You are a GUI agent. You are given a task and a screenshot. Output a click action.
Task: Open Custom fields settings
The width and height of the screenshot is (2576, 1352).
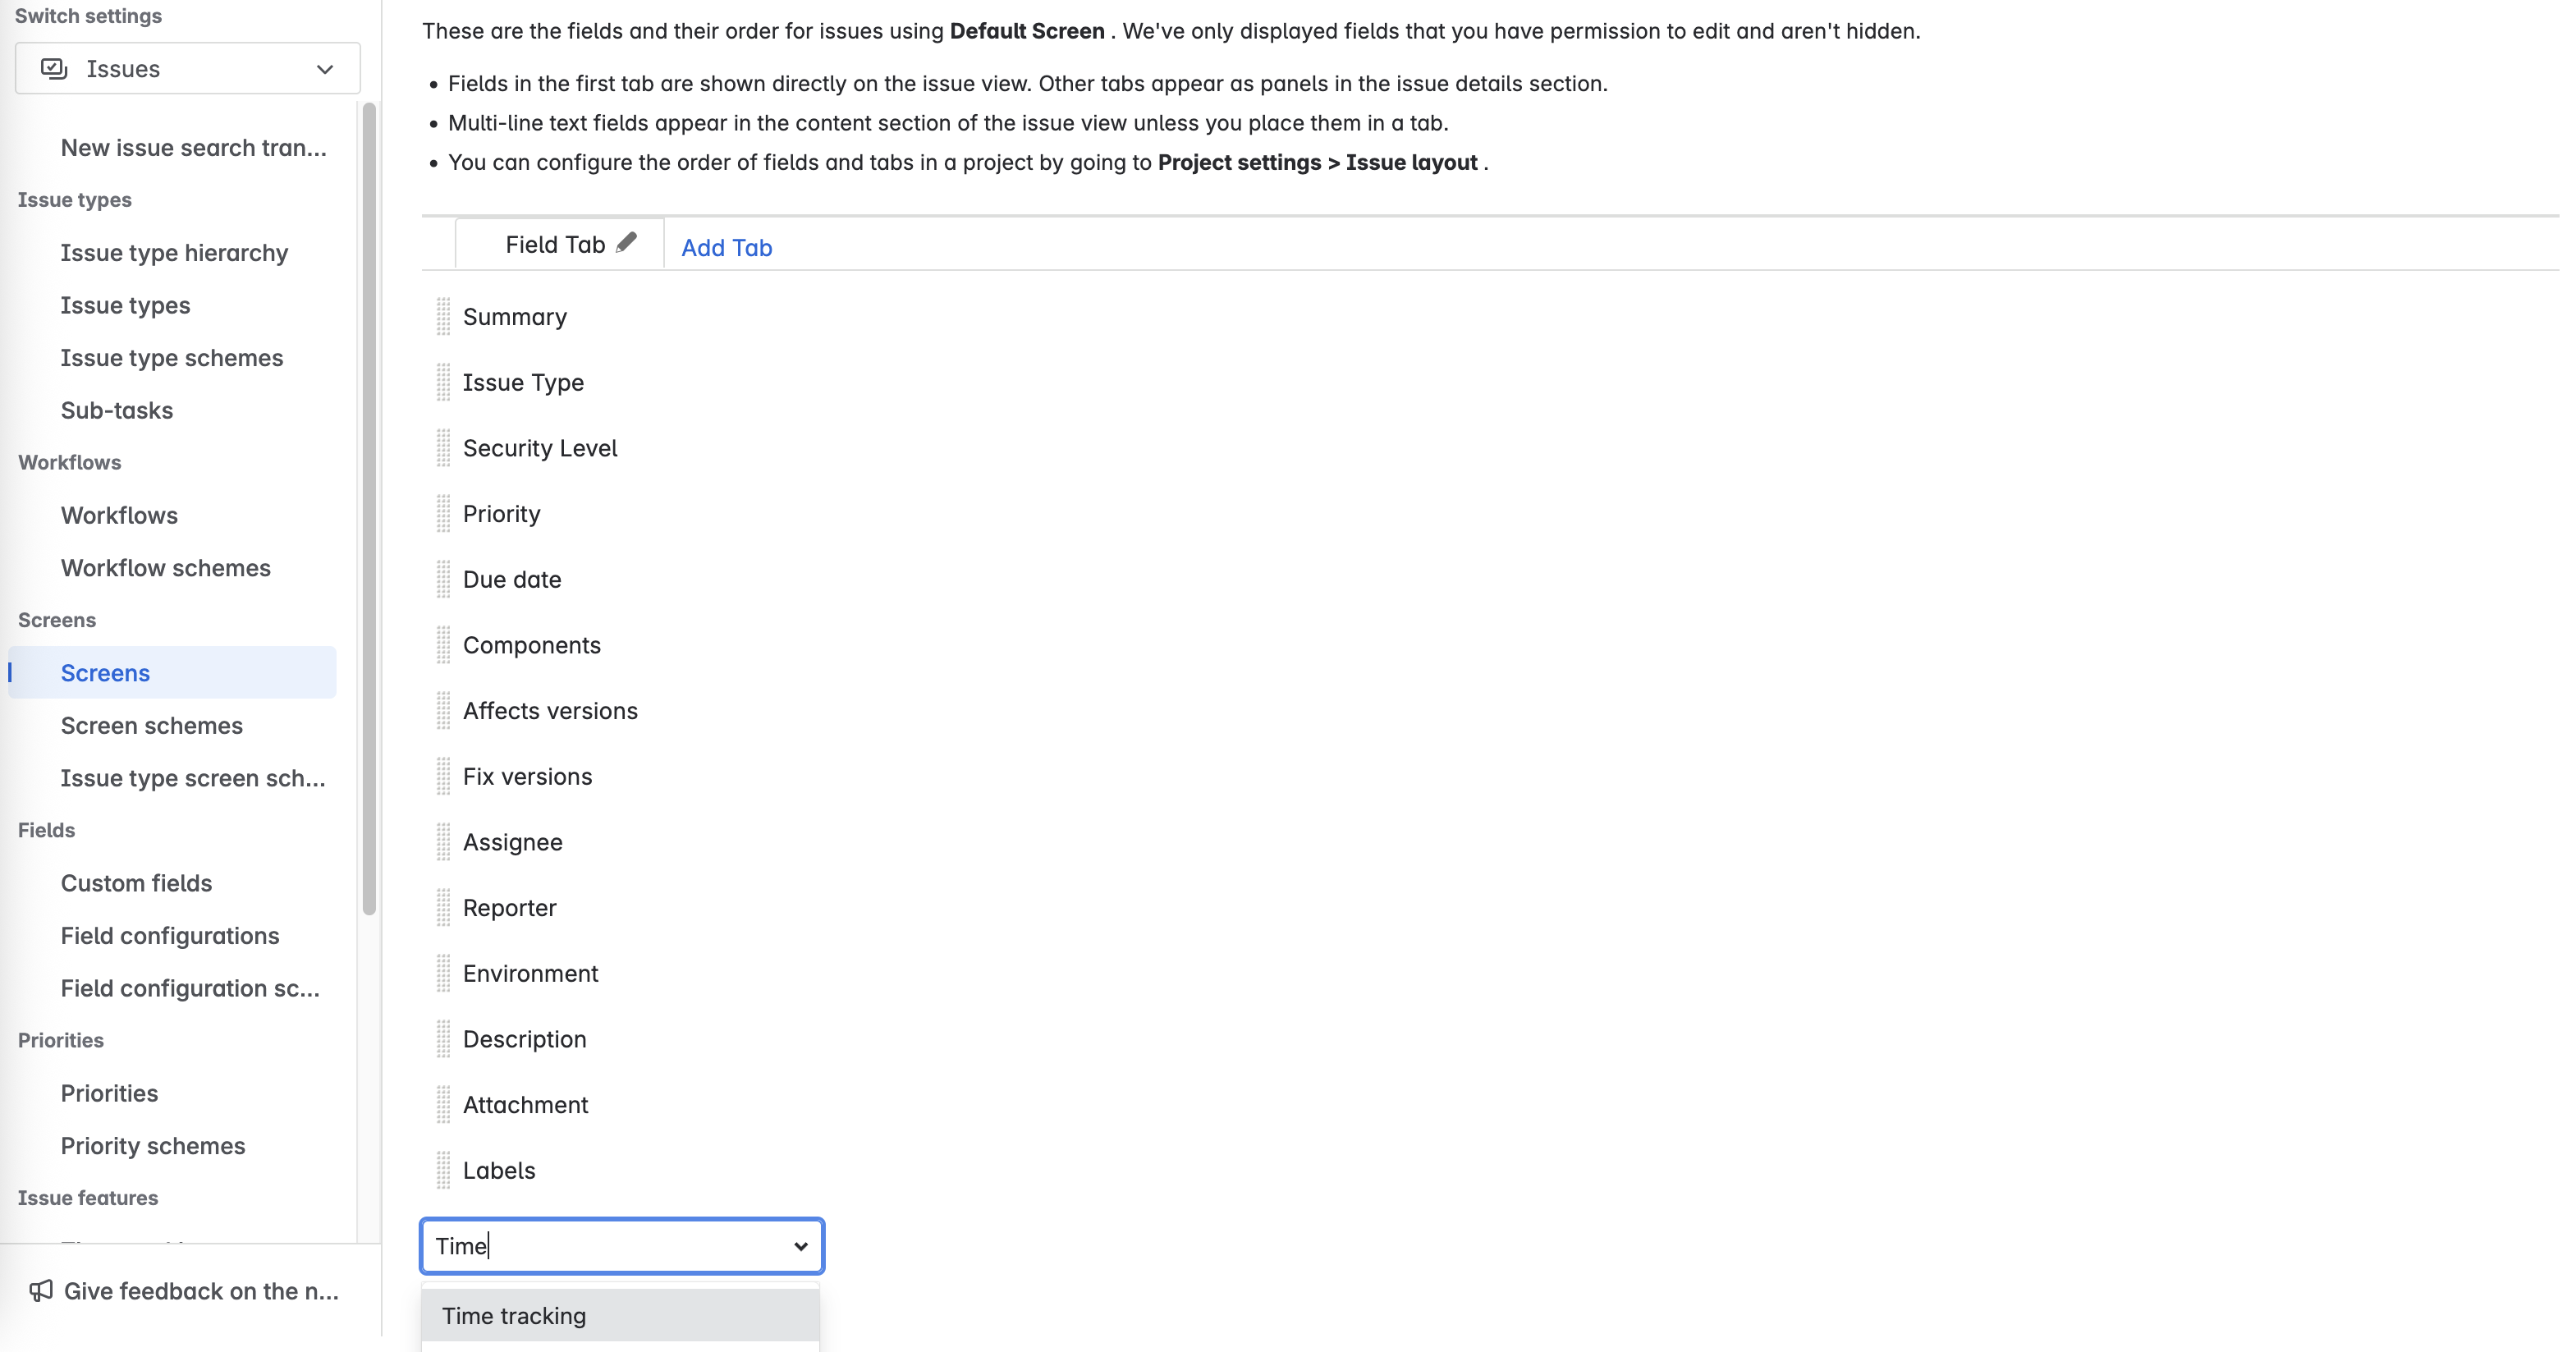tap(136, 883)
